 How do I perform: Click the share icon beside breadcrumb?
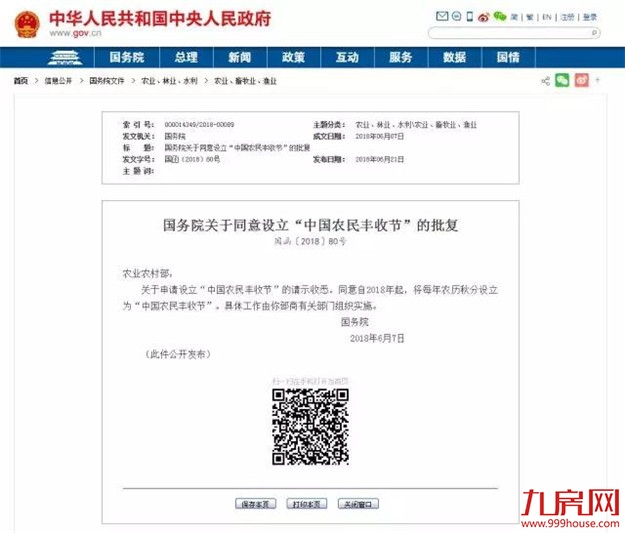click(x=546, y=81)
